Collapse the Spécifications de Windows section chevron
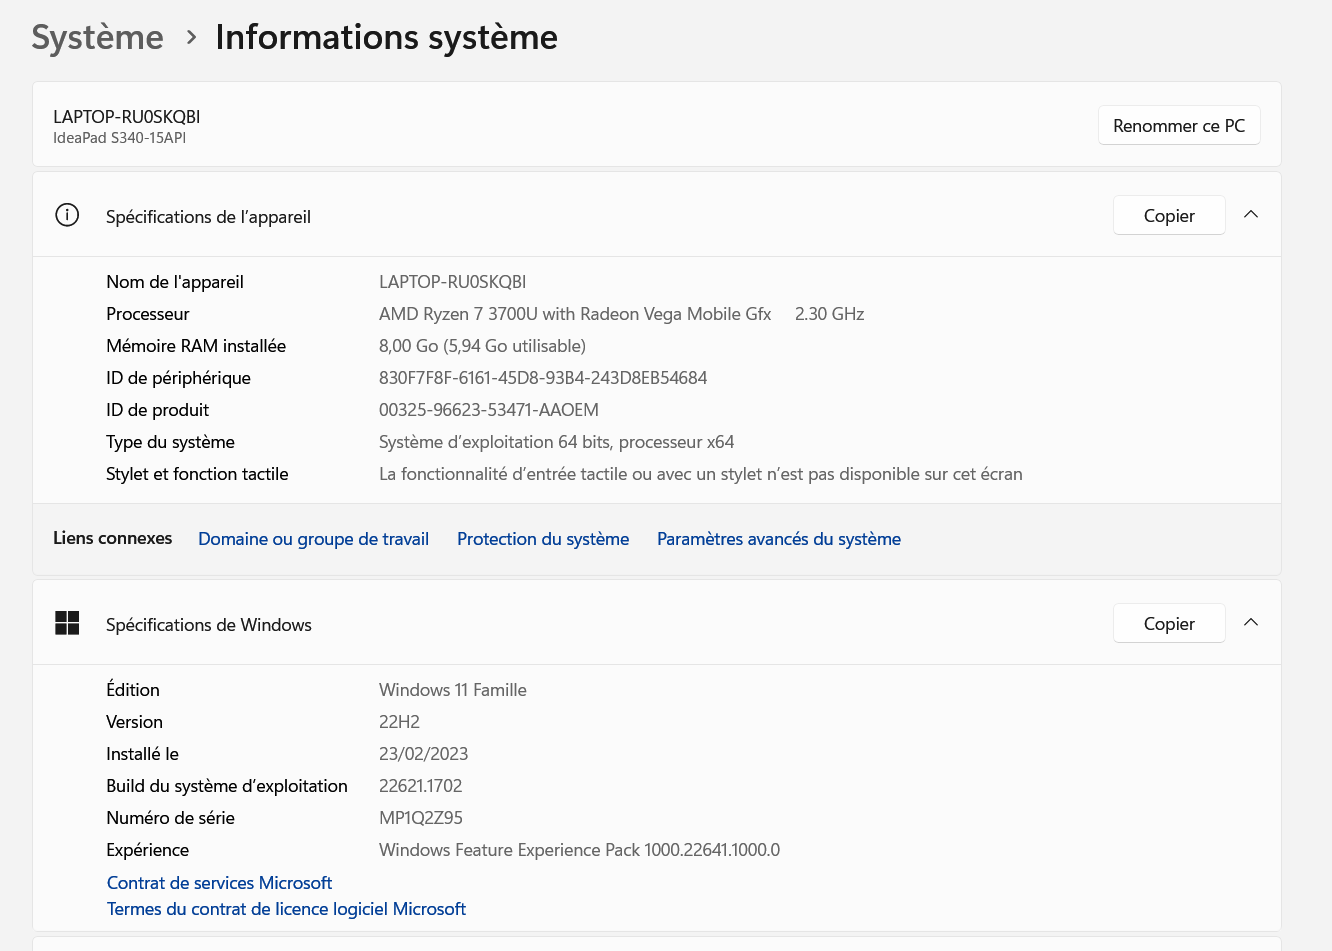 (x=1251, y=623)
